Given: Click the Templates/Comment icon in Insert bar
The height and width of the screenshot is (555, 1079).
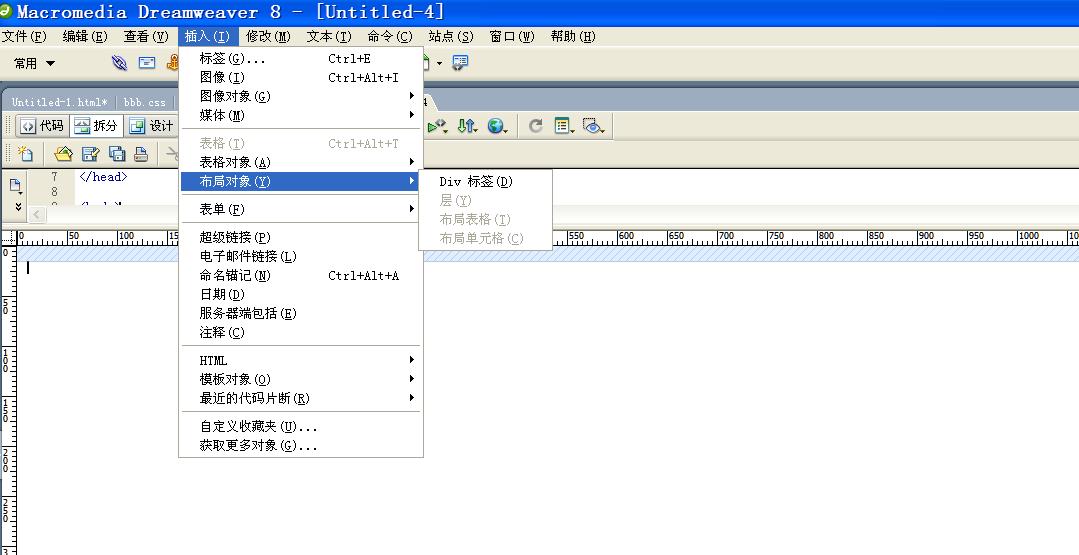Looking at the screenshot, I should click(460, 63).
